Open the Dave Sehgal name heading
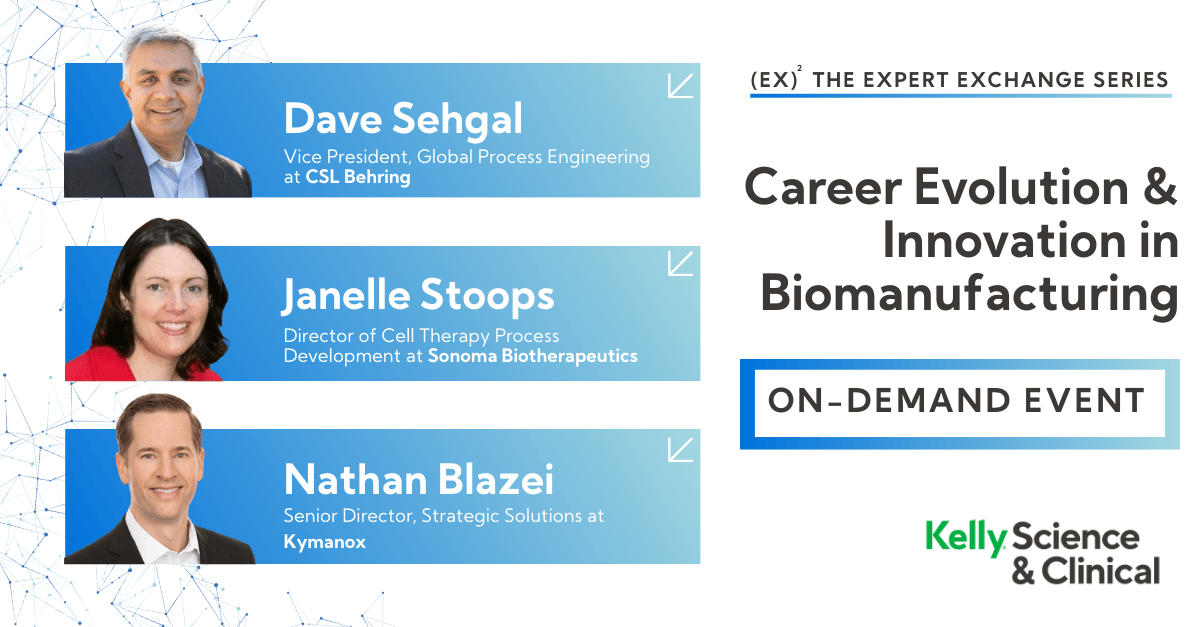Viewport: 1200px width, 627px height. pos(403,119)
